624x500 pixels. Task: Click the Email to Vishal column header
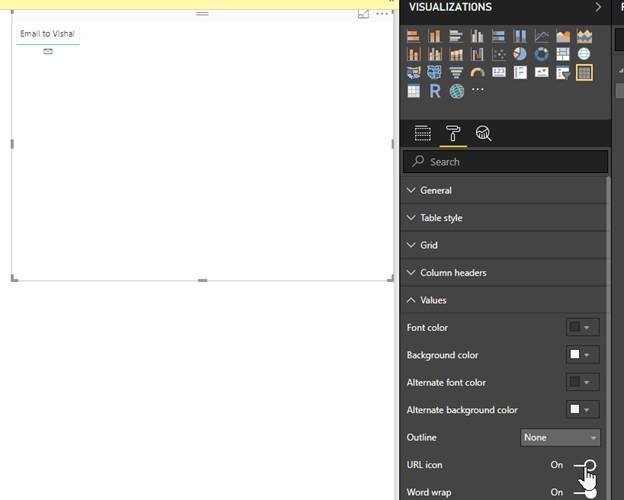tap(47, 34)
